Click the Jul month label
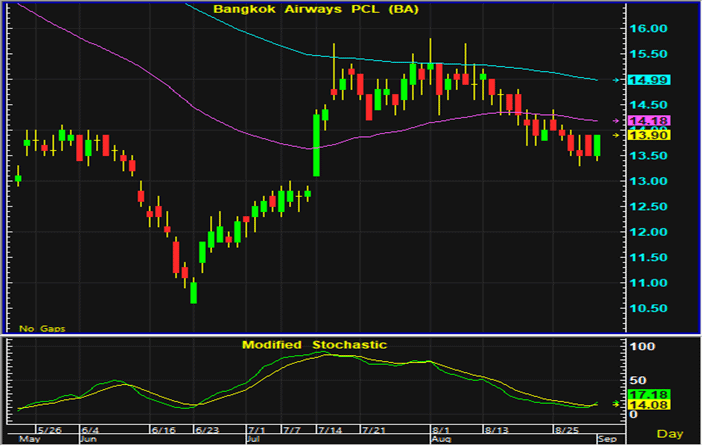703x446 pixels. coord(253,439)
